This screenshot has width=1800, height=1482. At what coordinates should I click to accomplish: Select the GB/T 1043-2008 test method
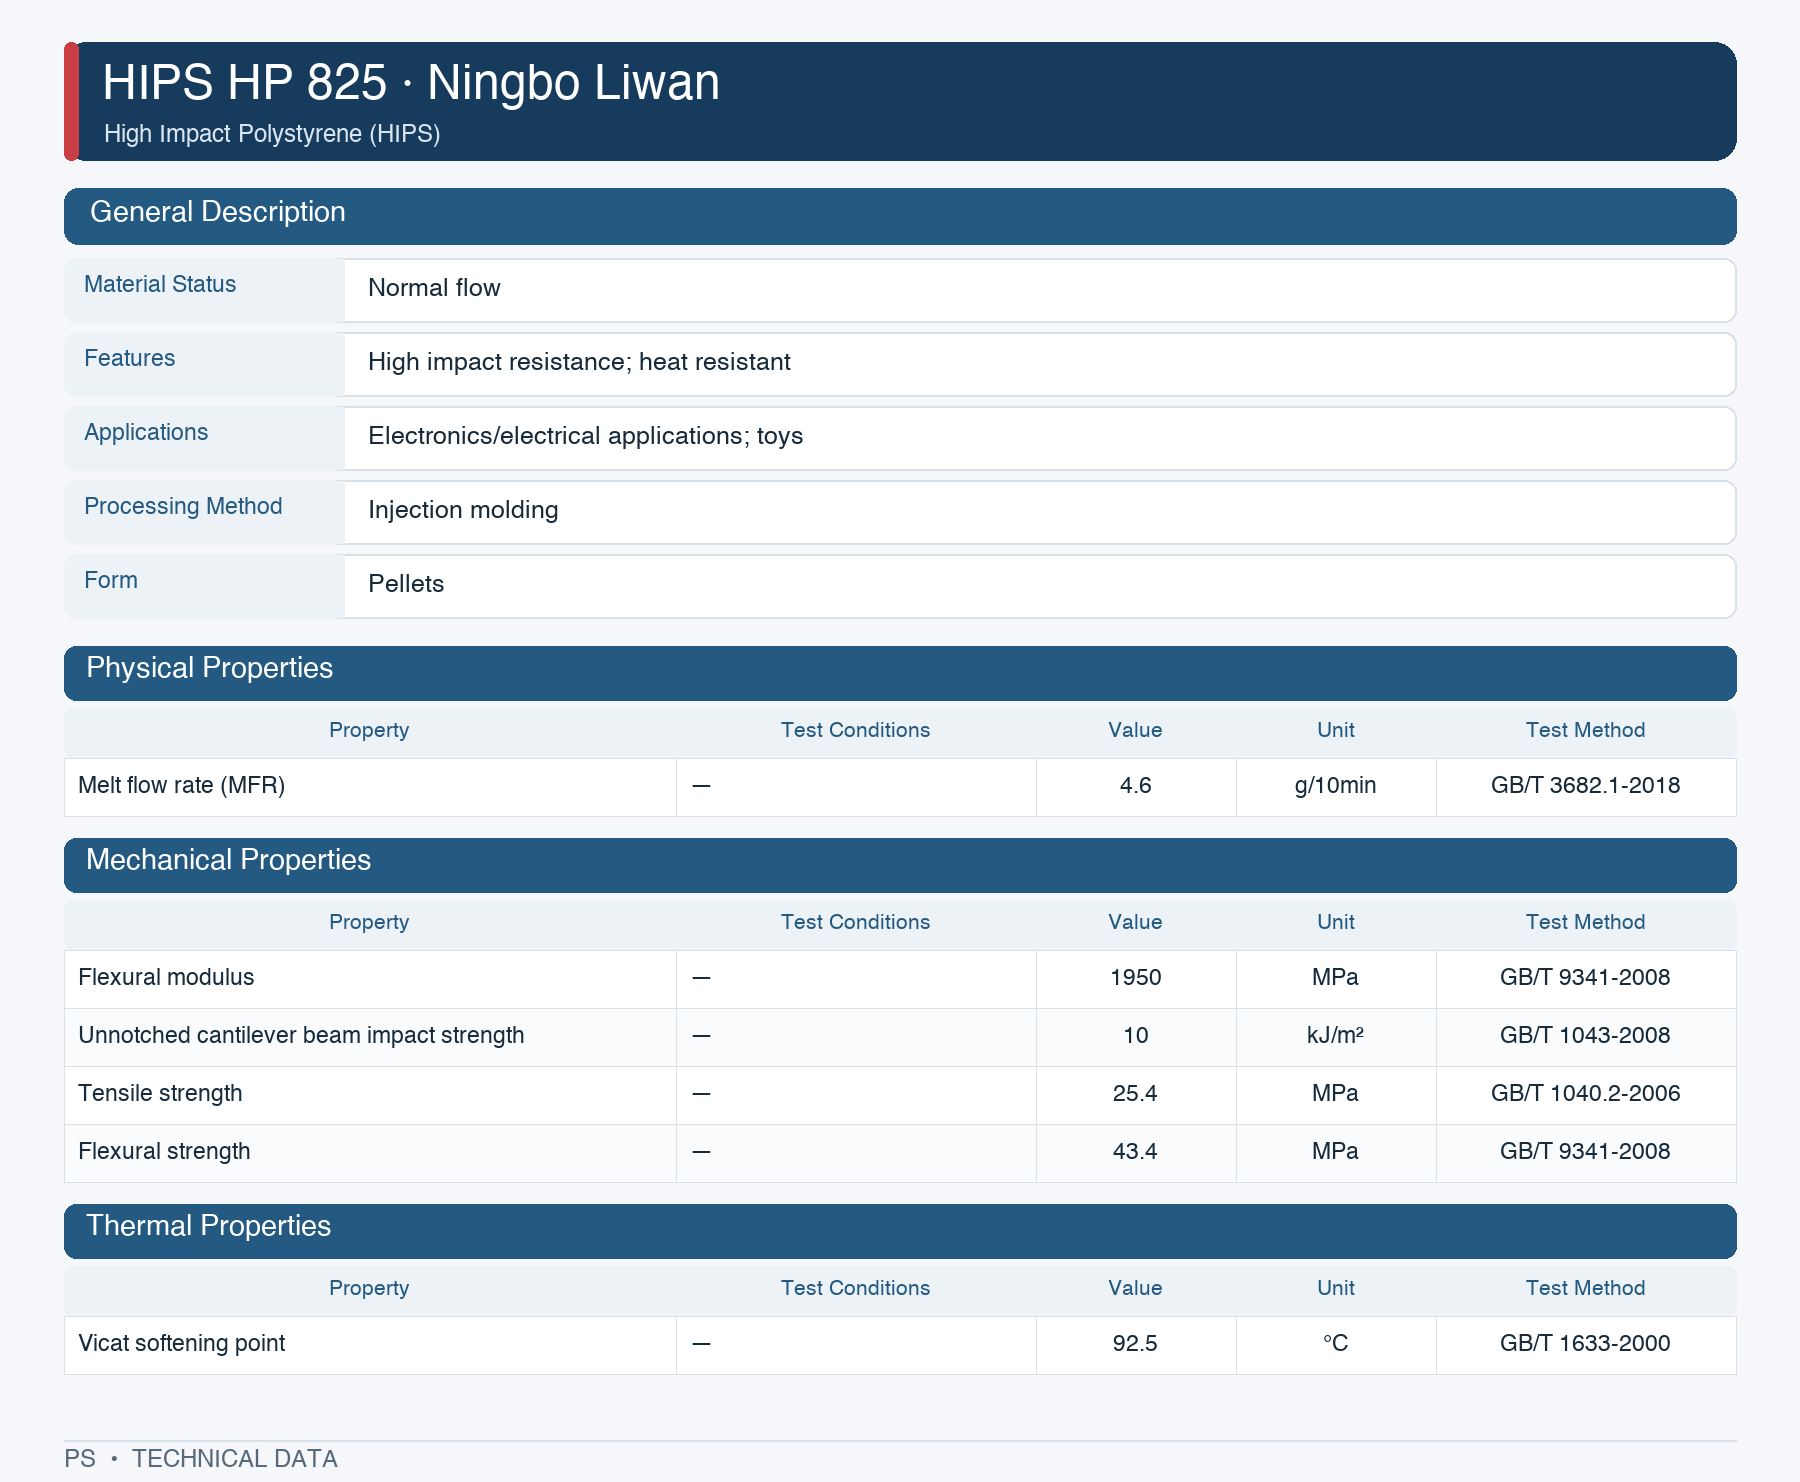1585,1036
